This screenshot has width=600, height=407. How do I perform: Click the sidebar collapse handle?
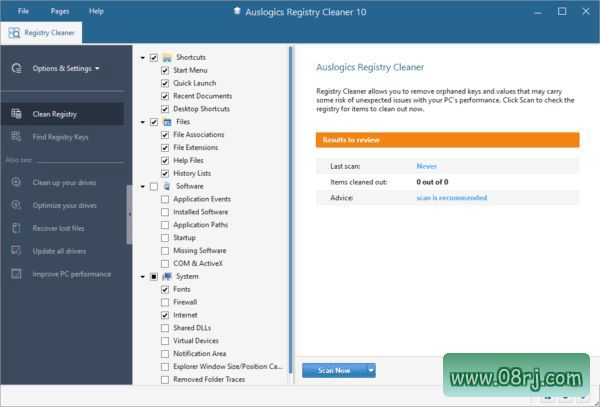129,214
